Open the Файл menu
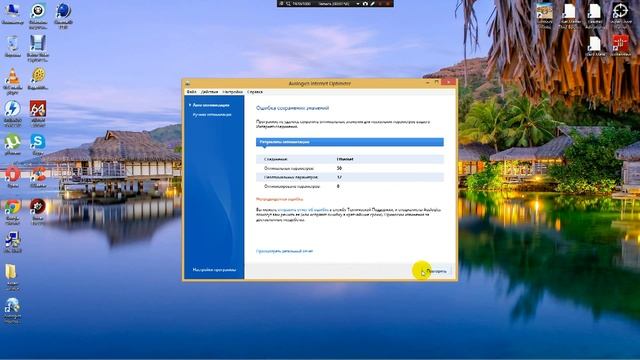Image resolution: width=640 pixels, height=360 pixels. (x=191, y=92)
